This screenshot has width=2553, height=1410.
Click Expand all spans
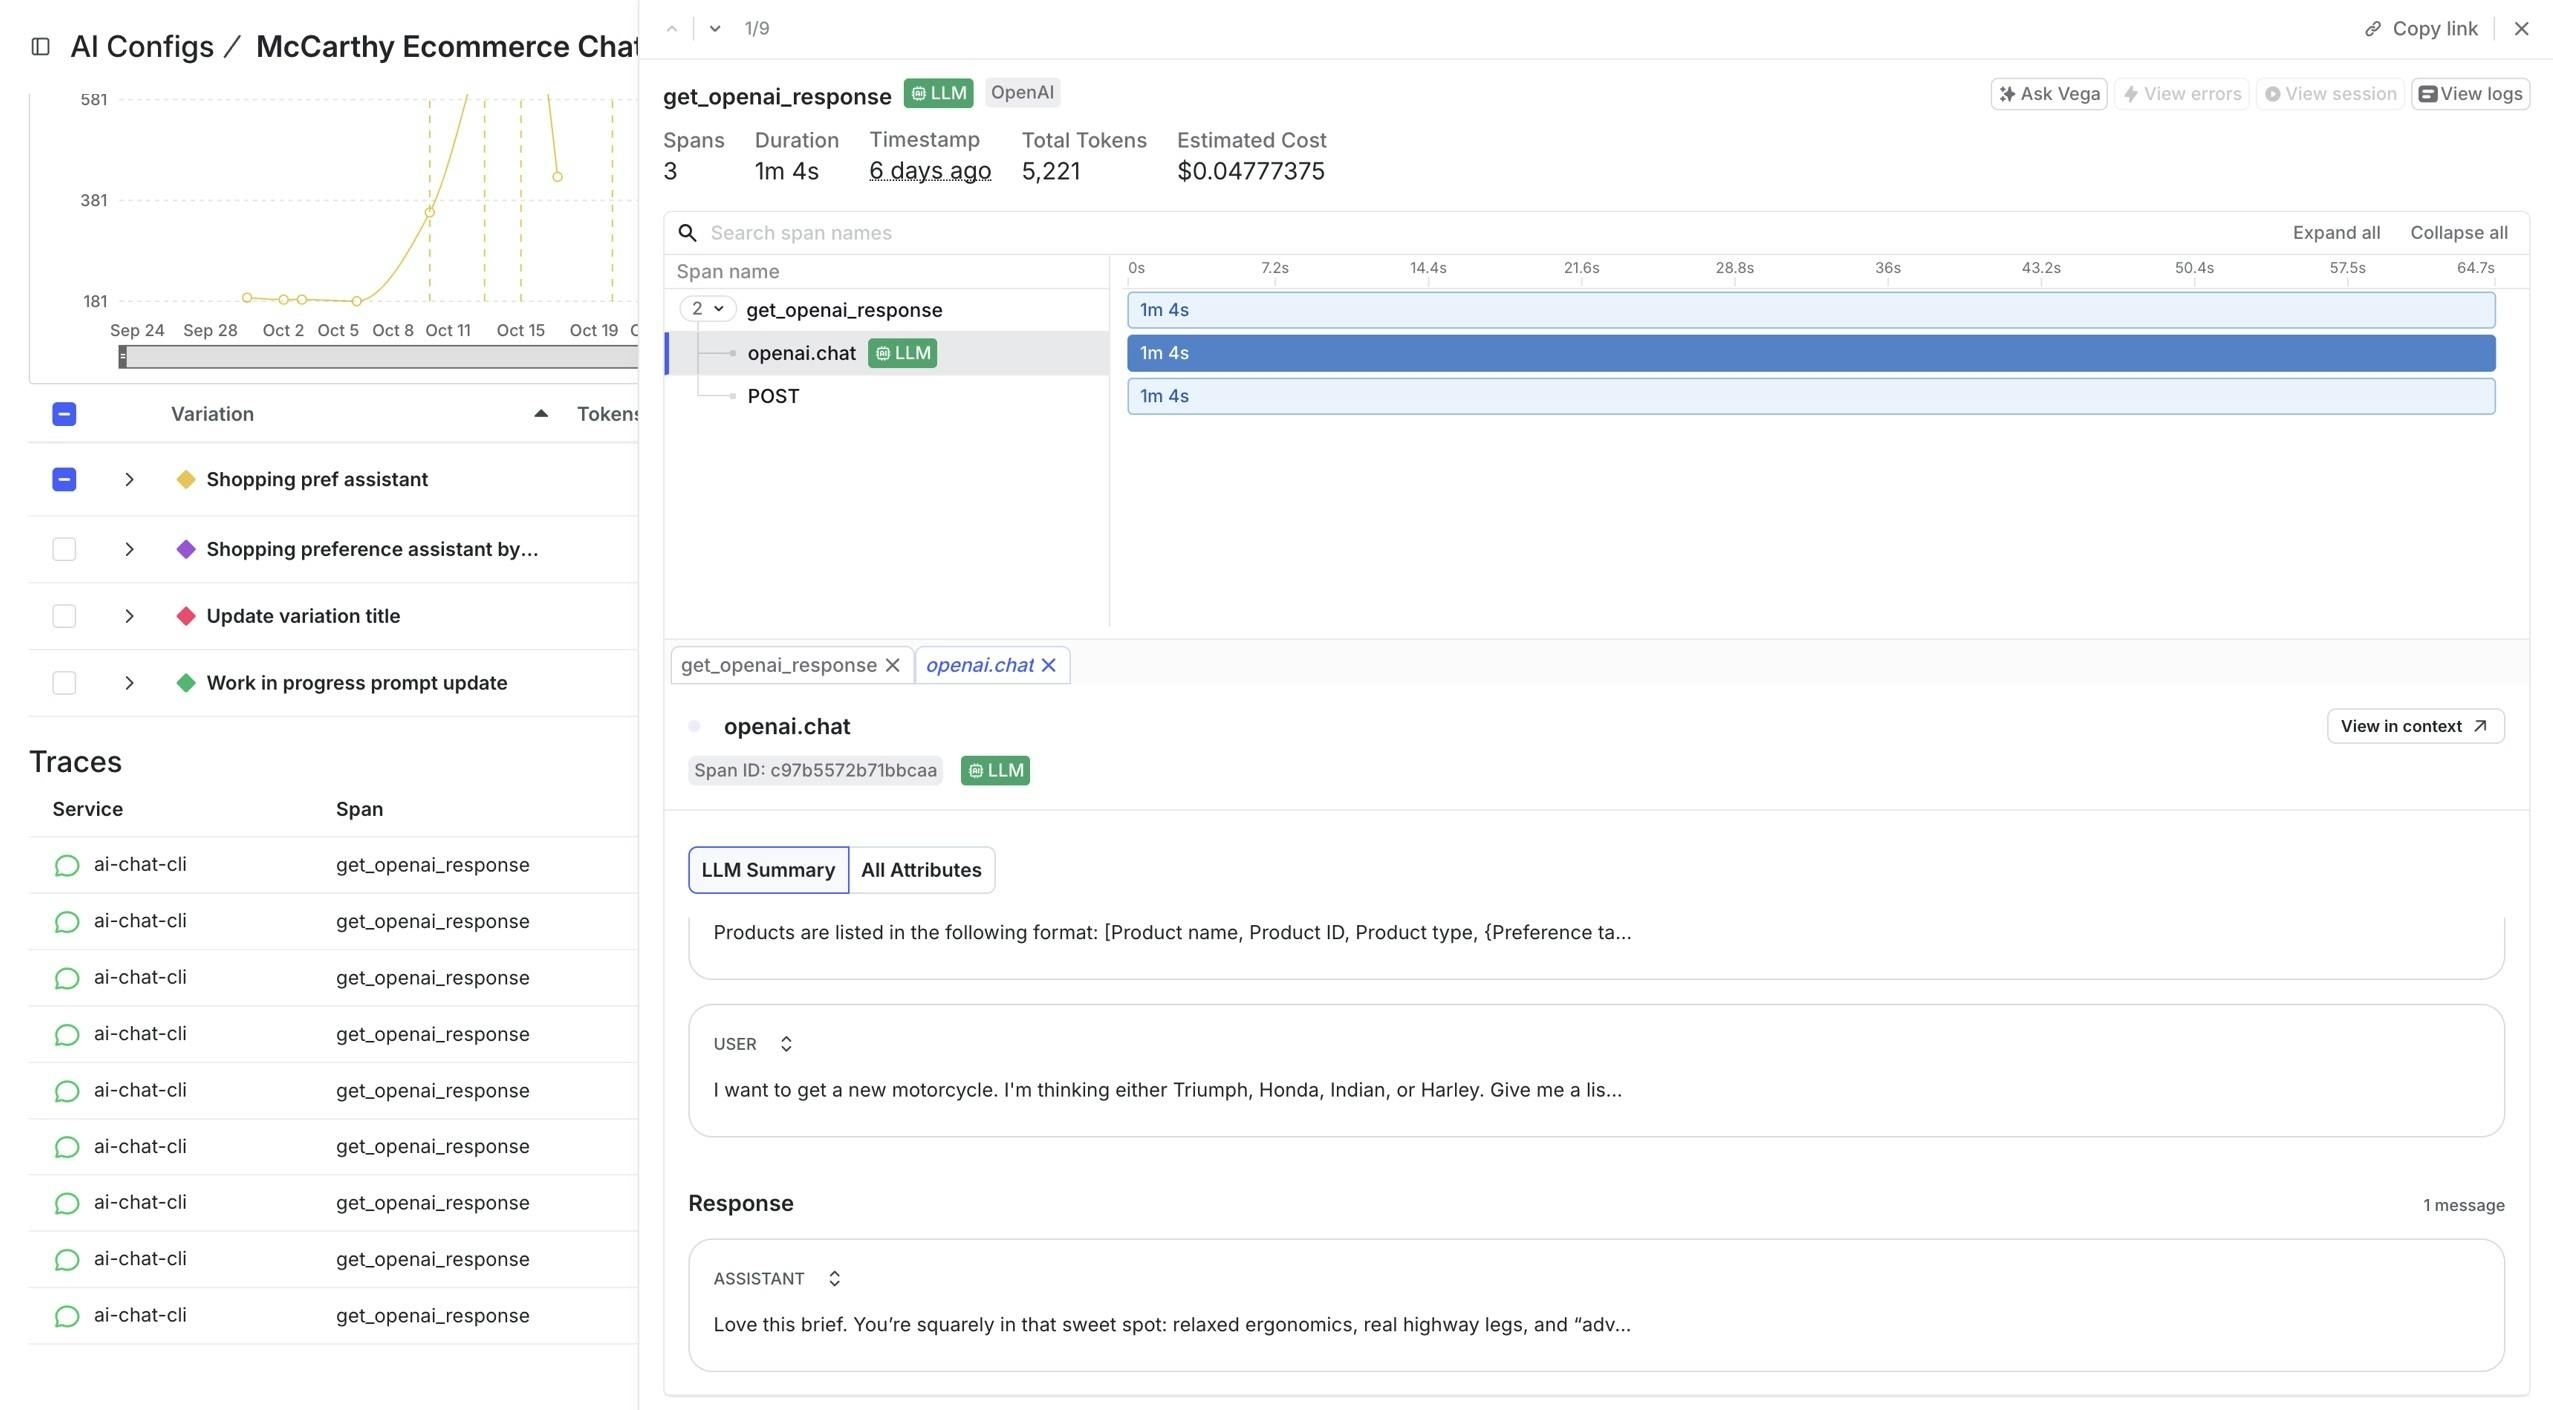point(2335,233)
